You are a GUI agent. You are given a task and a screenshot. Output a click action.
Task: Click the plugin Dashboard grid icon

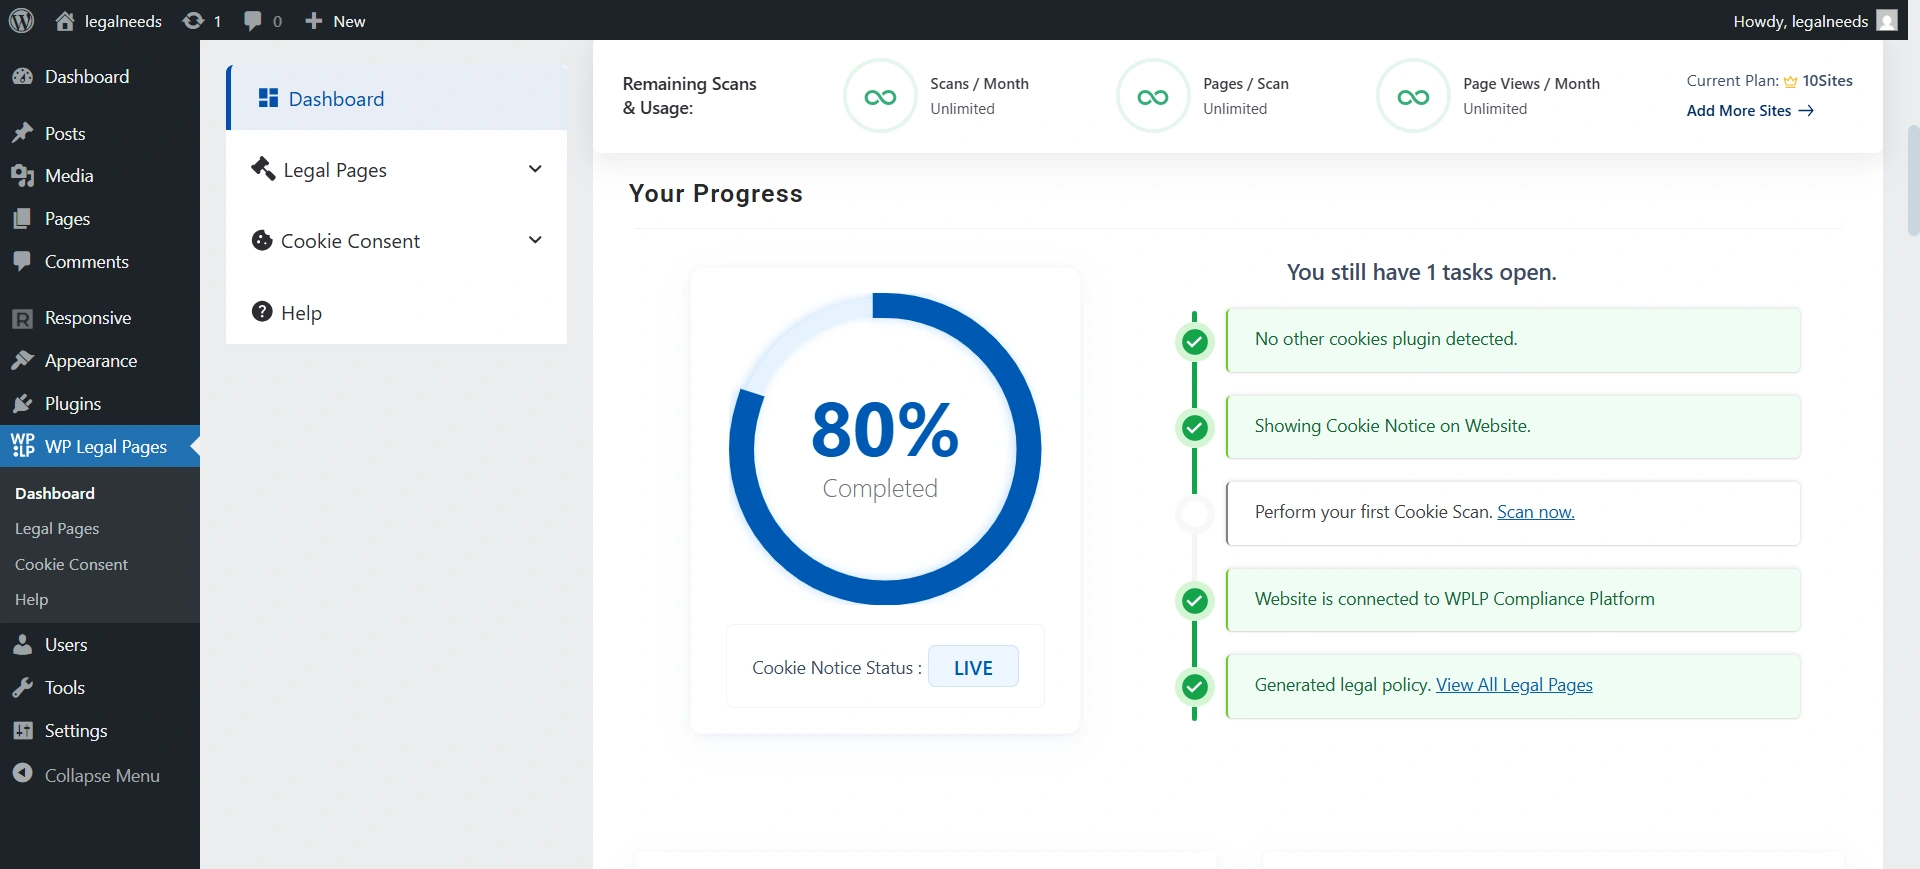(x=268, y=97)
